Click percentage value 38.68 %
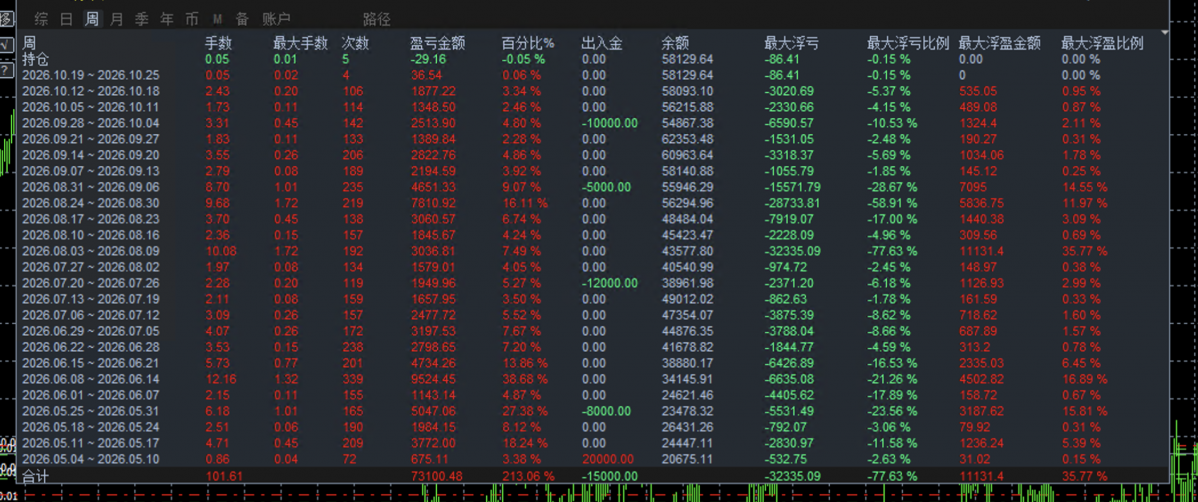Screen dimensions: 1198x502 pos(525,380)
